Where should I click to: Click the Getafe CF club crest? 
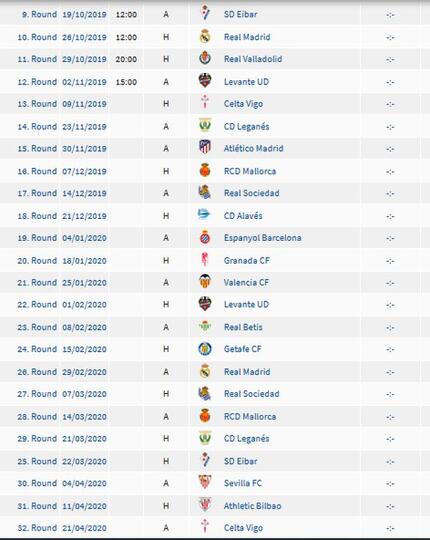[205, 349]
